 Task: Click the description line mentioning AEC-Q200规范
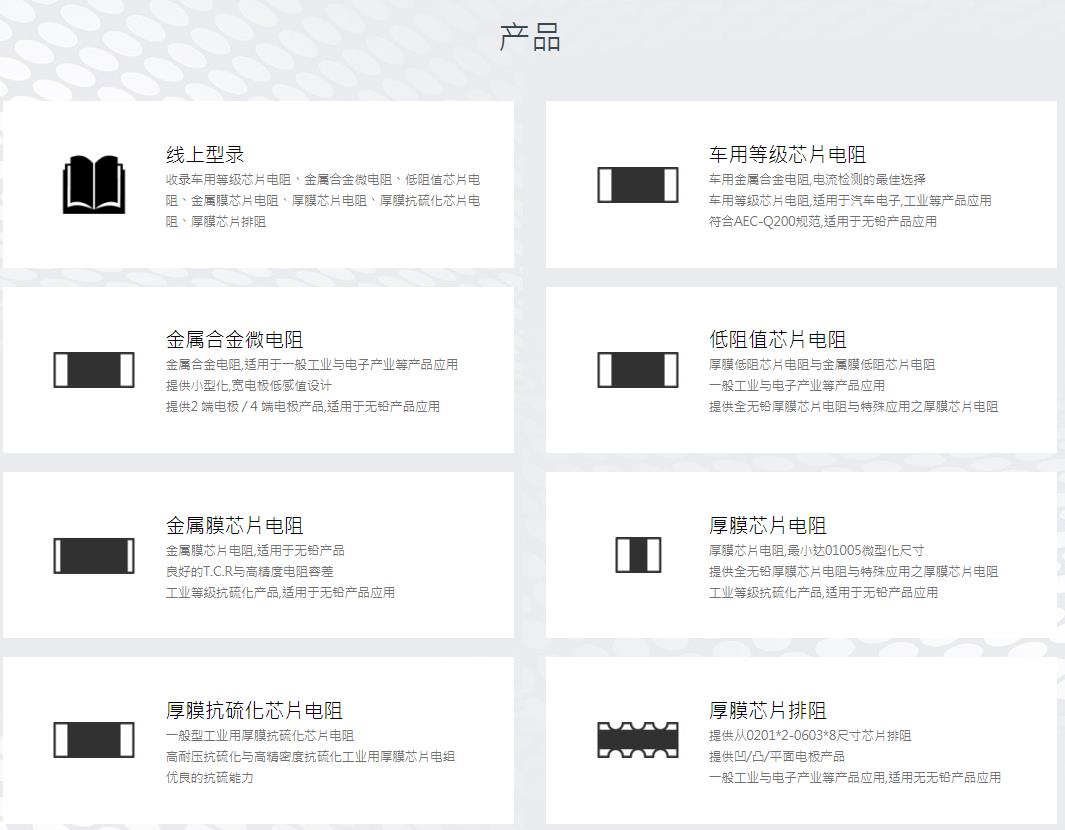pyautogui.click(x=822, y=222)
